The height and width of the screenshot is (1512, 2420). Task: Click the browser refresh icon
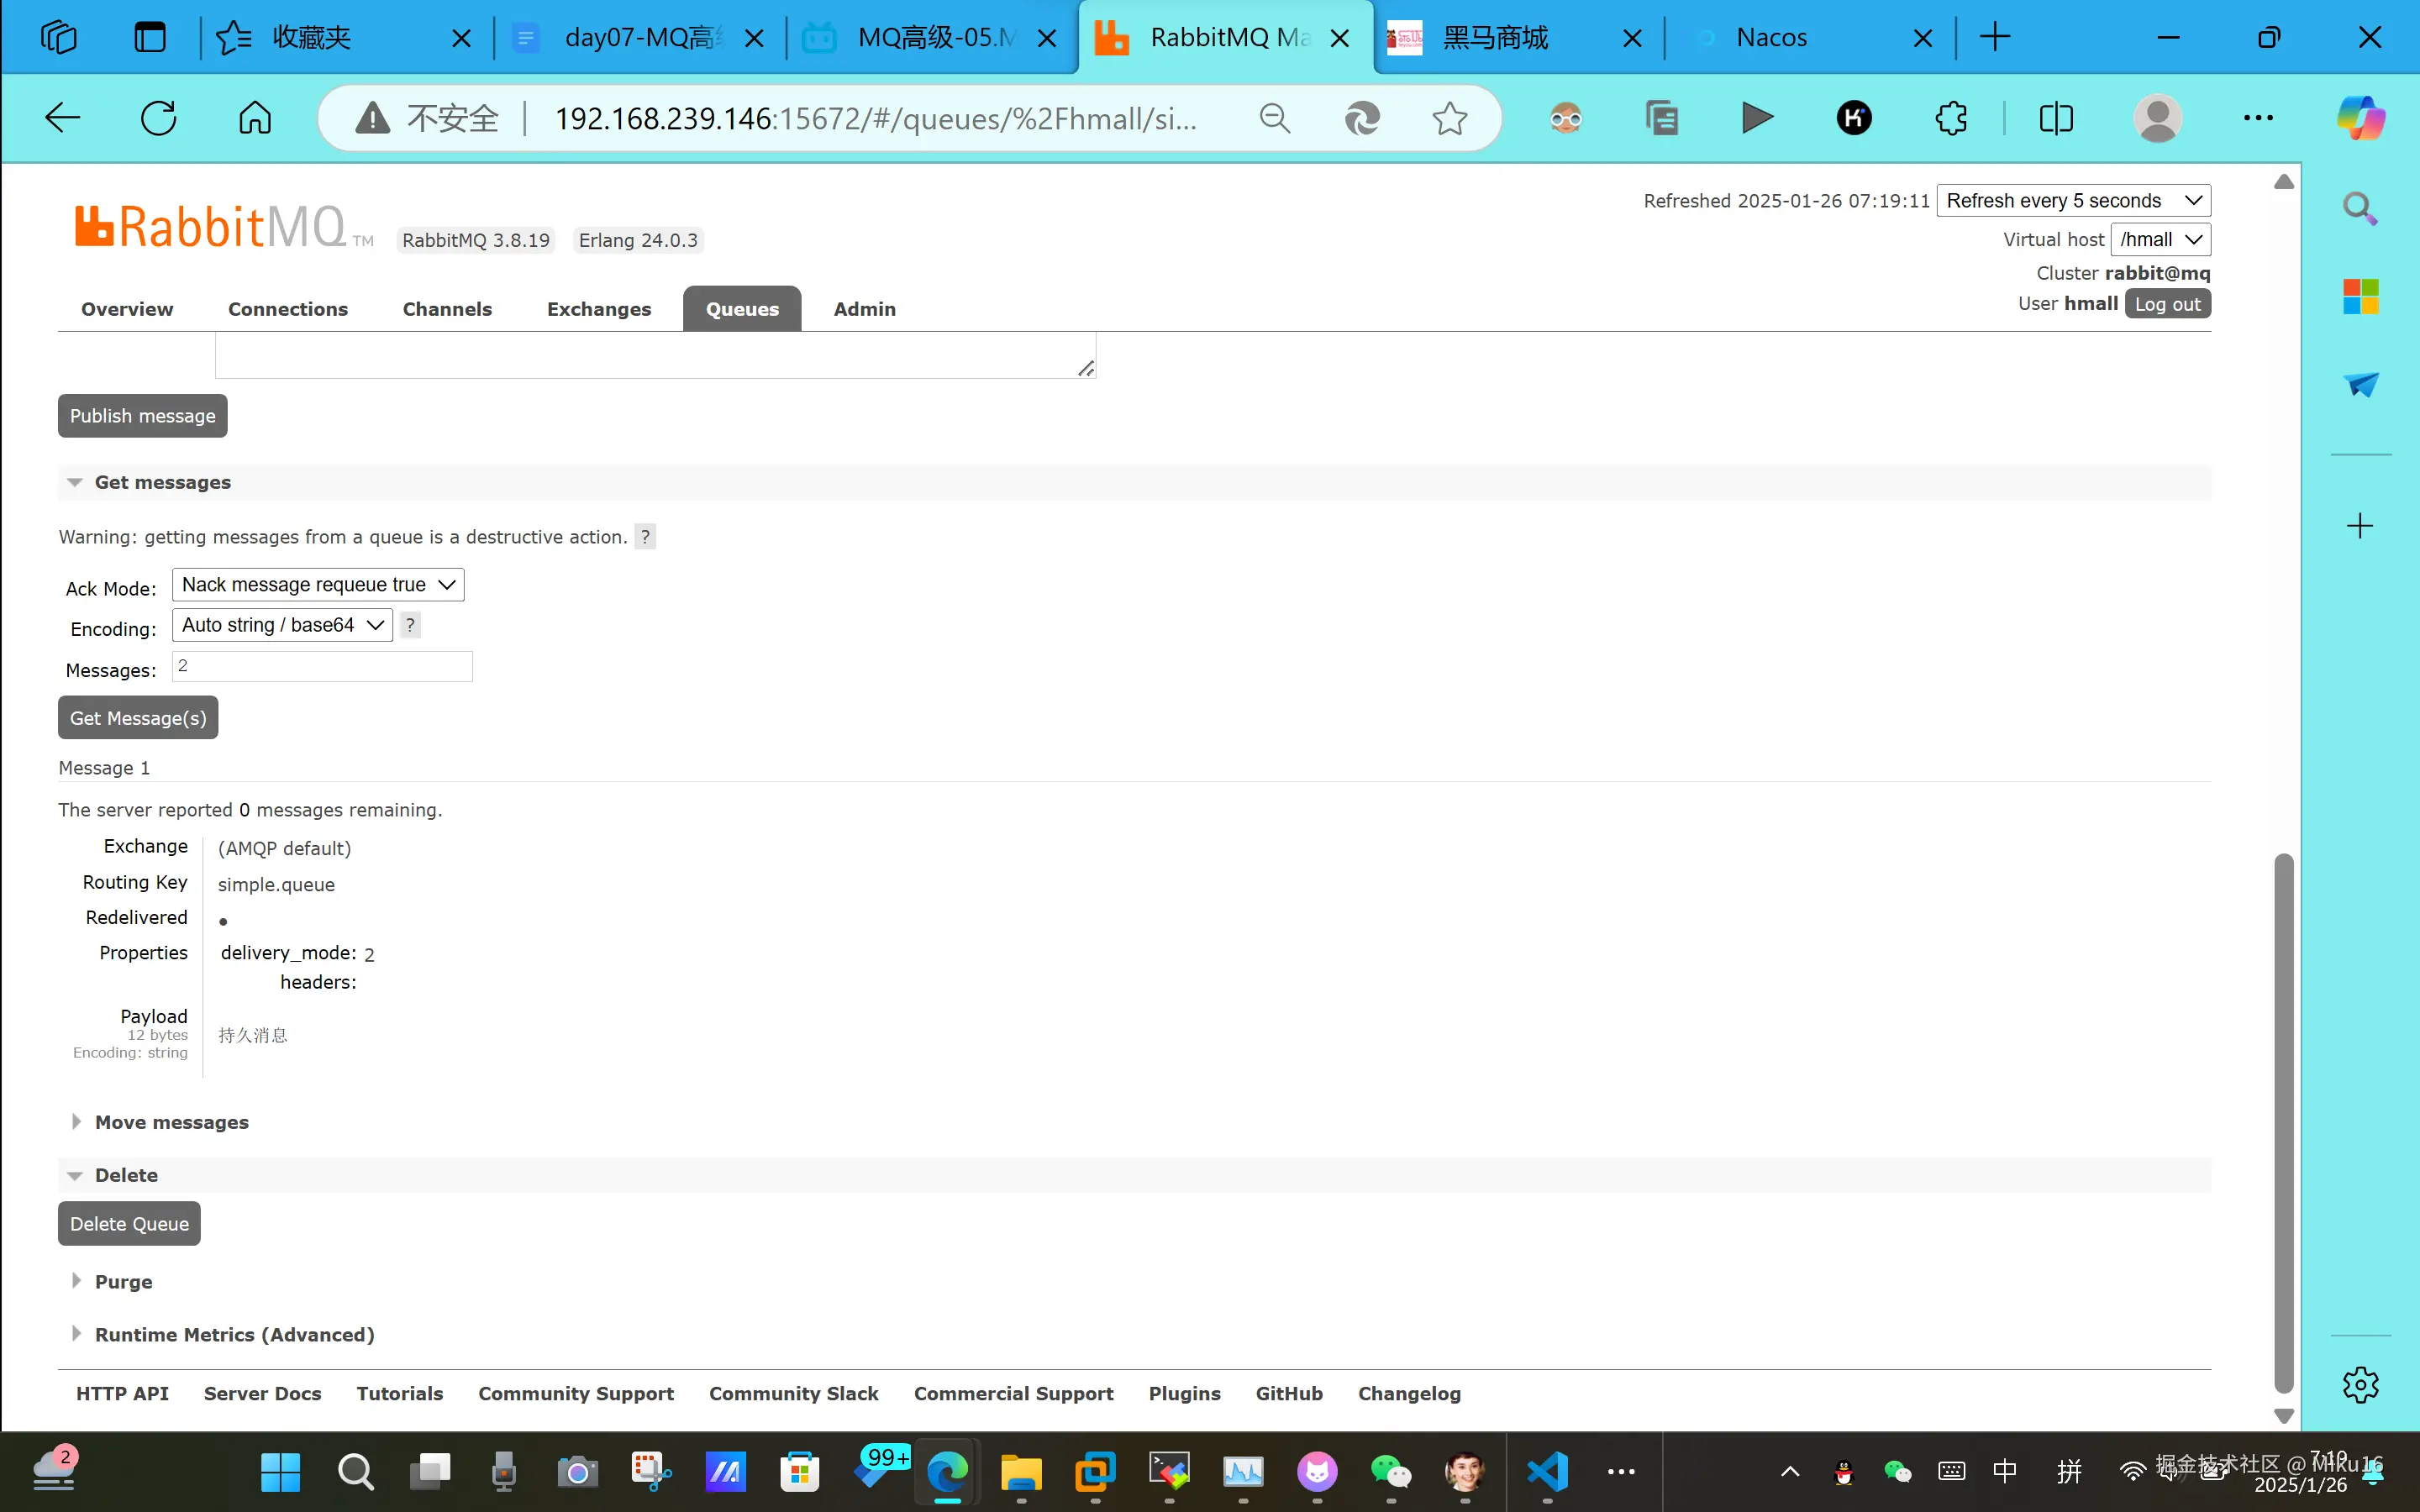pos(158,118)
